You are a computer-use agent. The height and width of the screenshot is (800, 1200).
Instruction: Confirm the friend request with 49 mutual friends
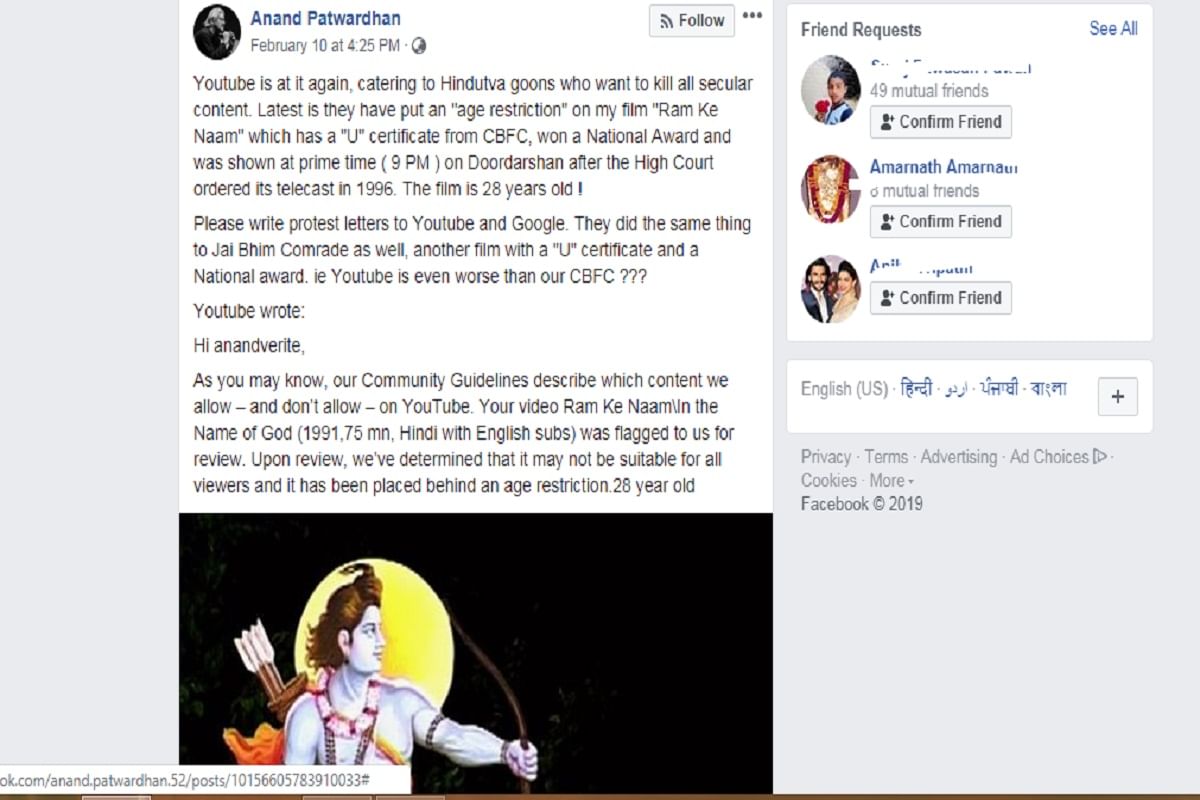(x=940, y=122)
